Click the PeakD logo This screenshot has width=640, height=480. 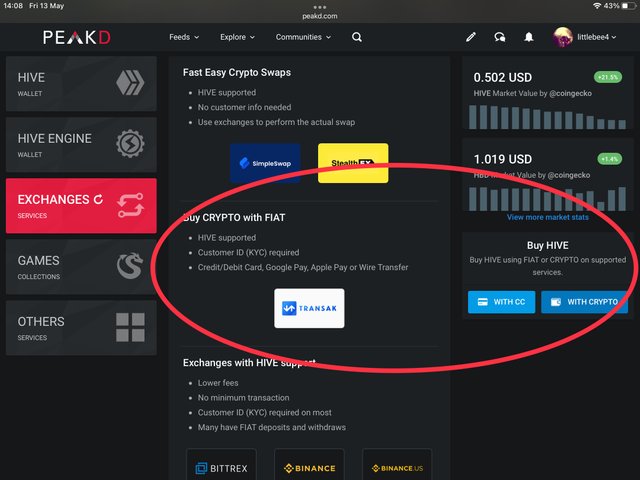tap(77, 37)
